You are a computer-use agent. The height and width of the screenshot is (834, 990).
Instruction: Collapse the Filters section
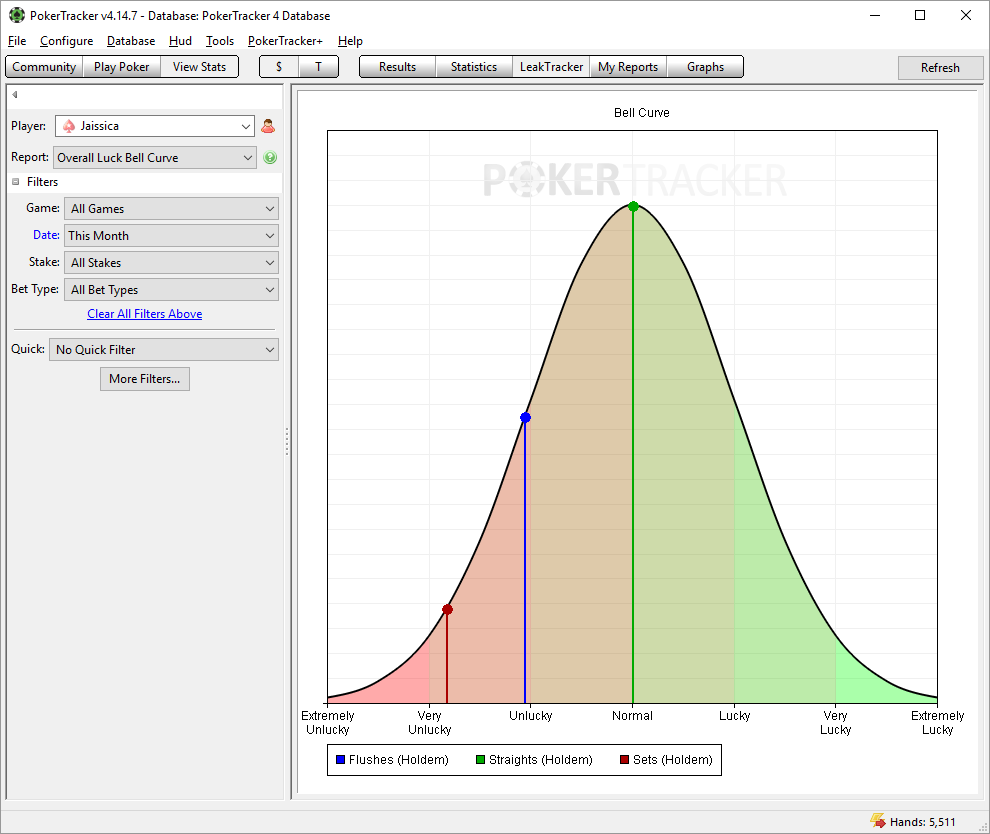tap(16, 182)
